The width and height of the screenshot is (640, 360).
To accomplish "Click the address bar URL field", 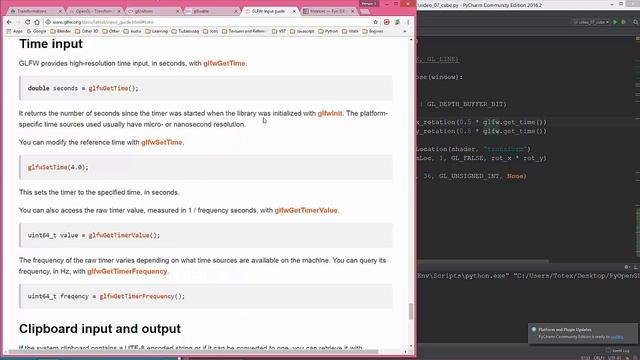I will click(208, 22).
